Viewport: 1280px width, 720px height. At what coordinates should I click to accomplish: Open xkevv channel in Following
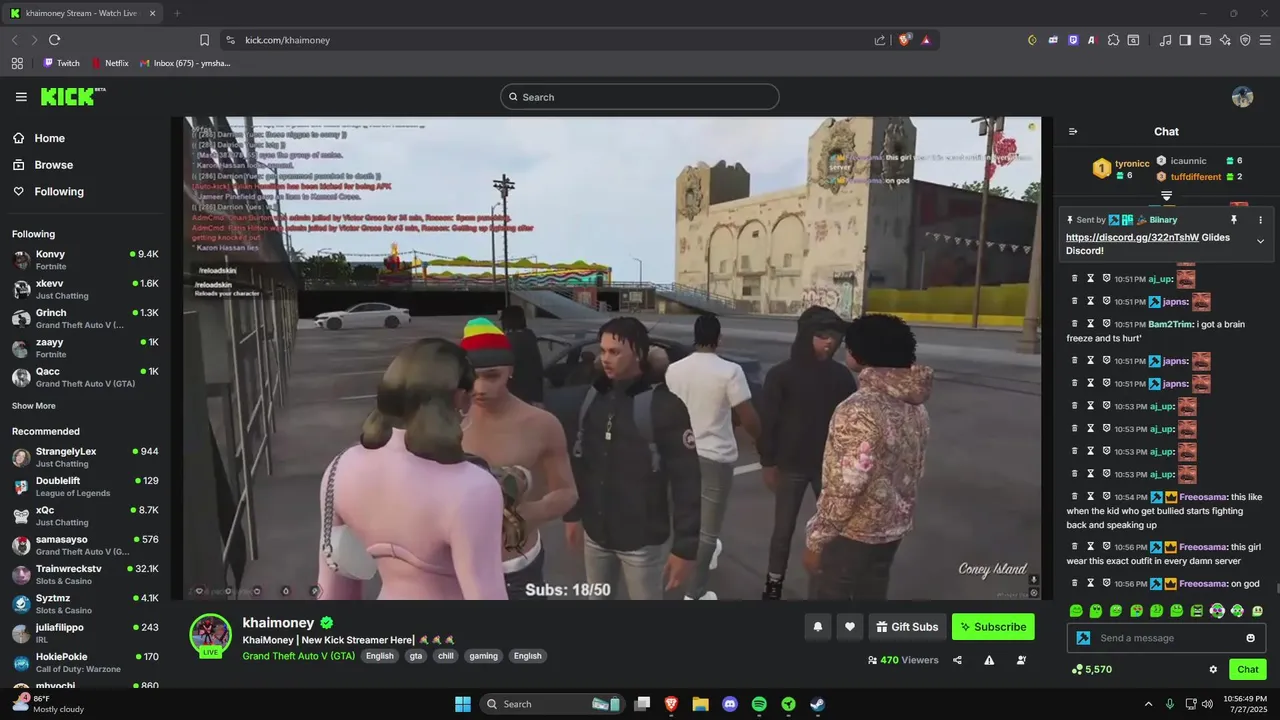[x=85, y=289]
